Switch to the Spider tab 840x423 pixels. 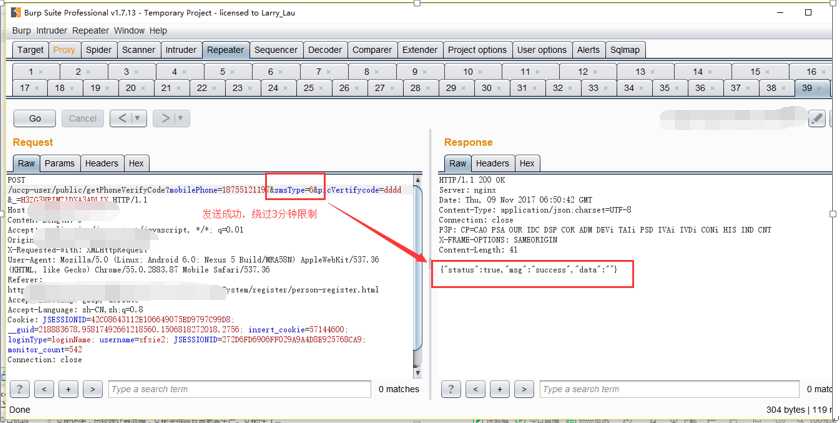tap(99, 50)
